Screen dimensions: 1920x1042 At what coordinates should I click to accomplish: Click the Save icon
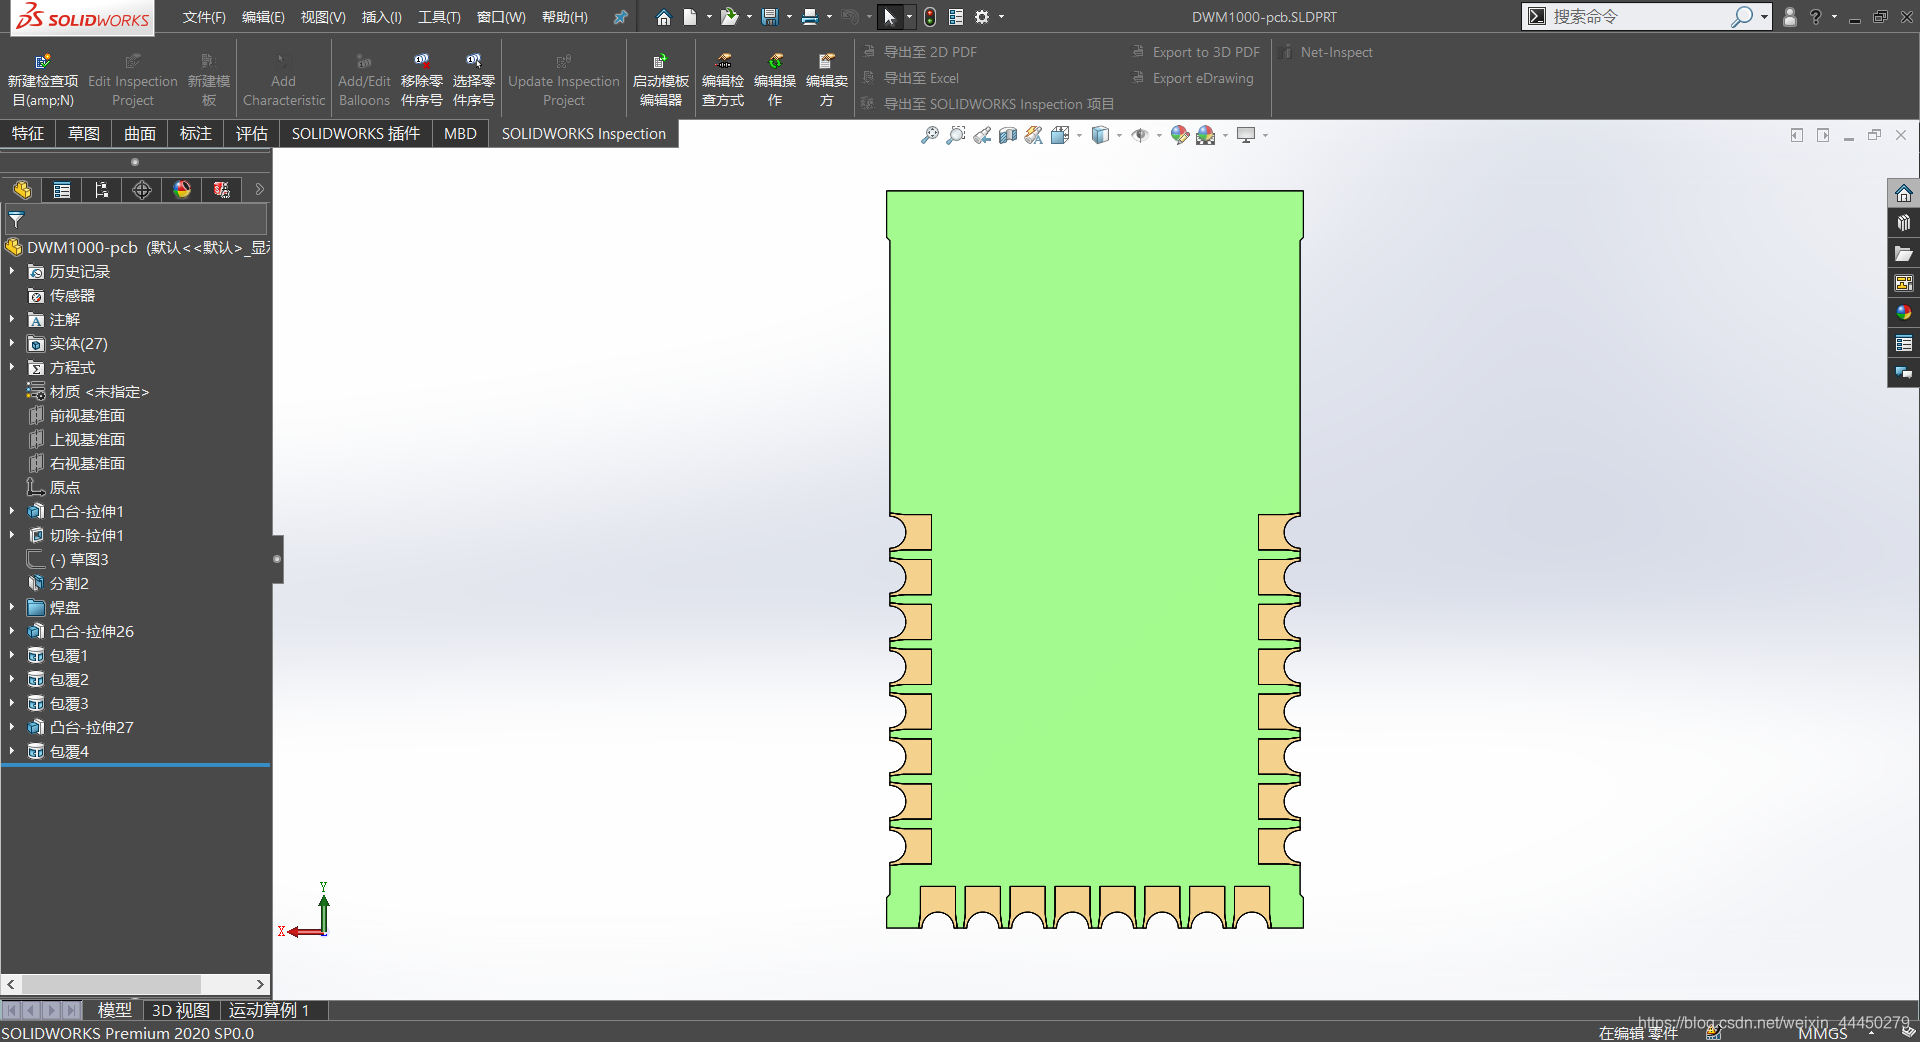click(x=770, y=17)
